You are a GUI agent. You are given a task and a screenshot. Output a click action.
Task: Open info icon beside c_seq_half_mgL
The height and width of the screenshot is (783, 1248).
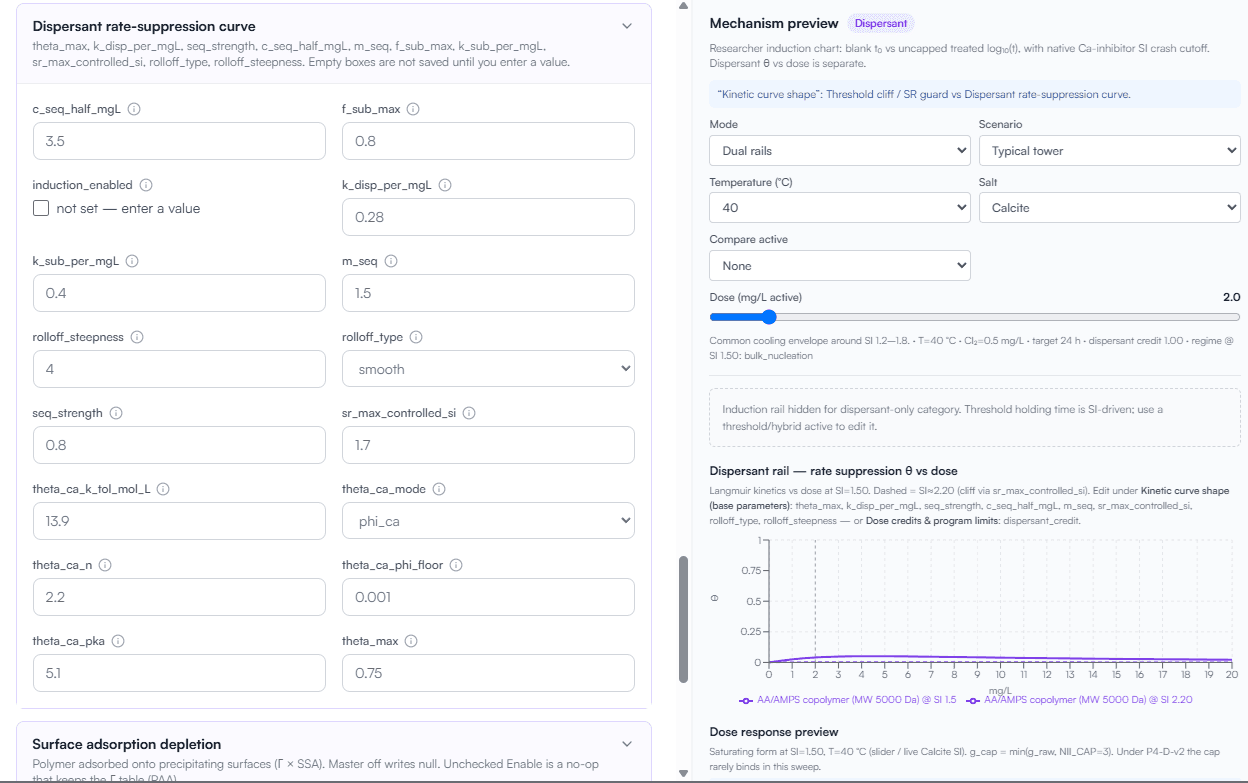click(x=134, y=109)
